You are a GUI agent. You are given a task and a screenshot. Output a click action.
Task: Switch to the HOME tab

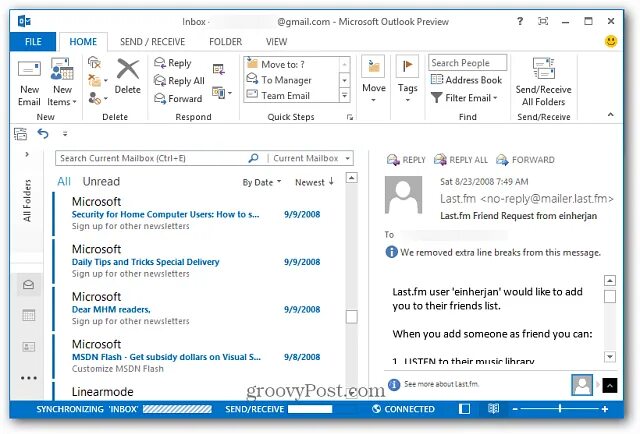[83, 42]
